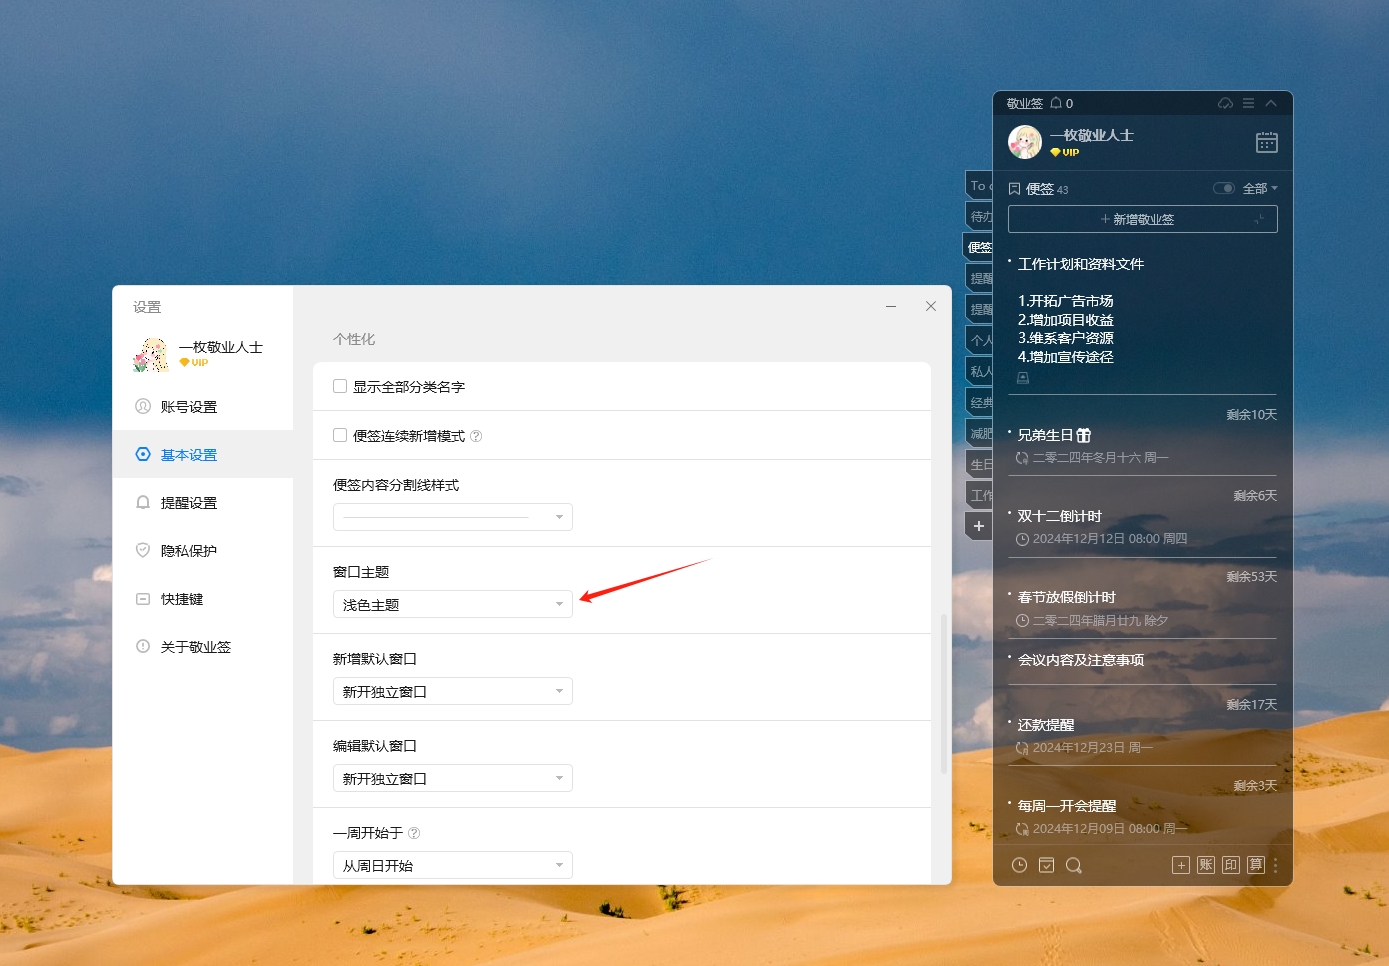Click the VIP badge in note widget

pos(1065,153)
